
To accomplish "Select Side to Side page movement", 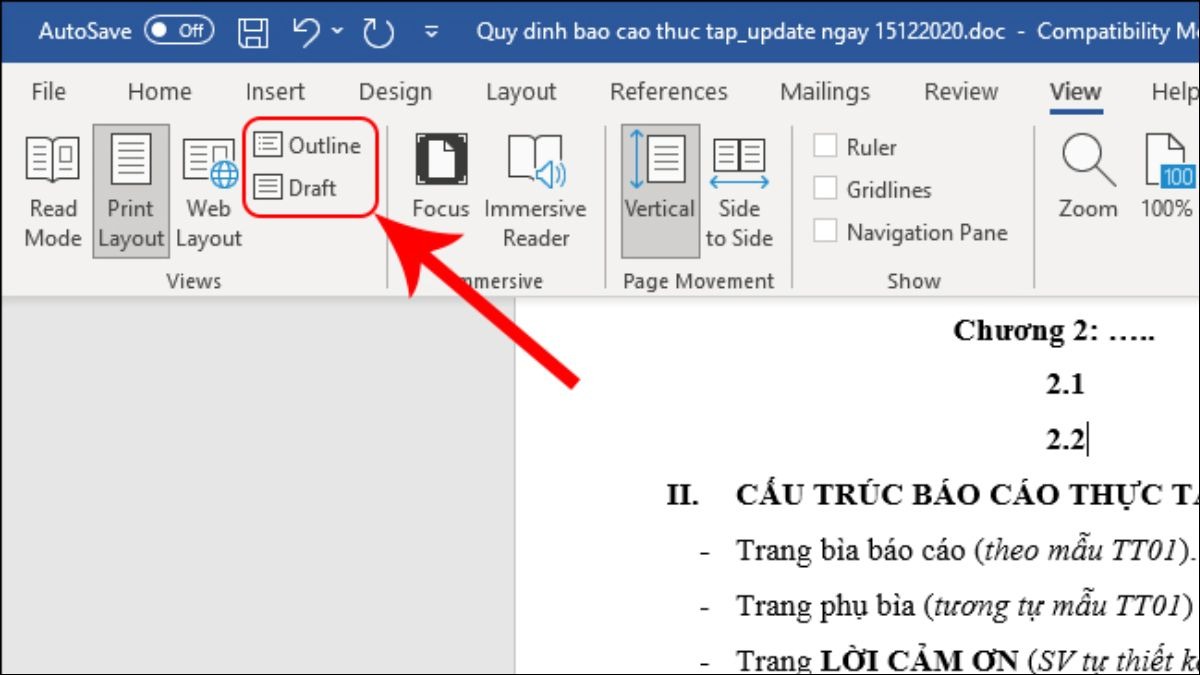I will 739,192.
